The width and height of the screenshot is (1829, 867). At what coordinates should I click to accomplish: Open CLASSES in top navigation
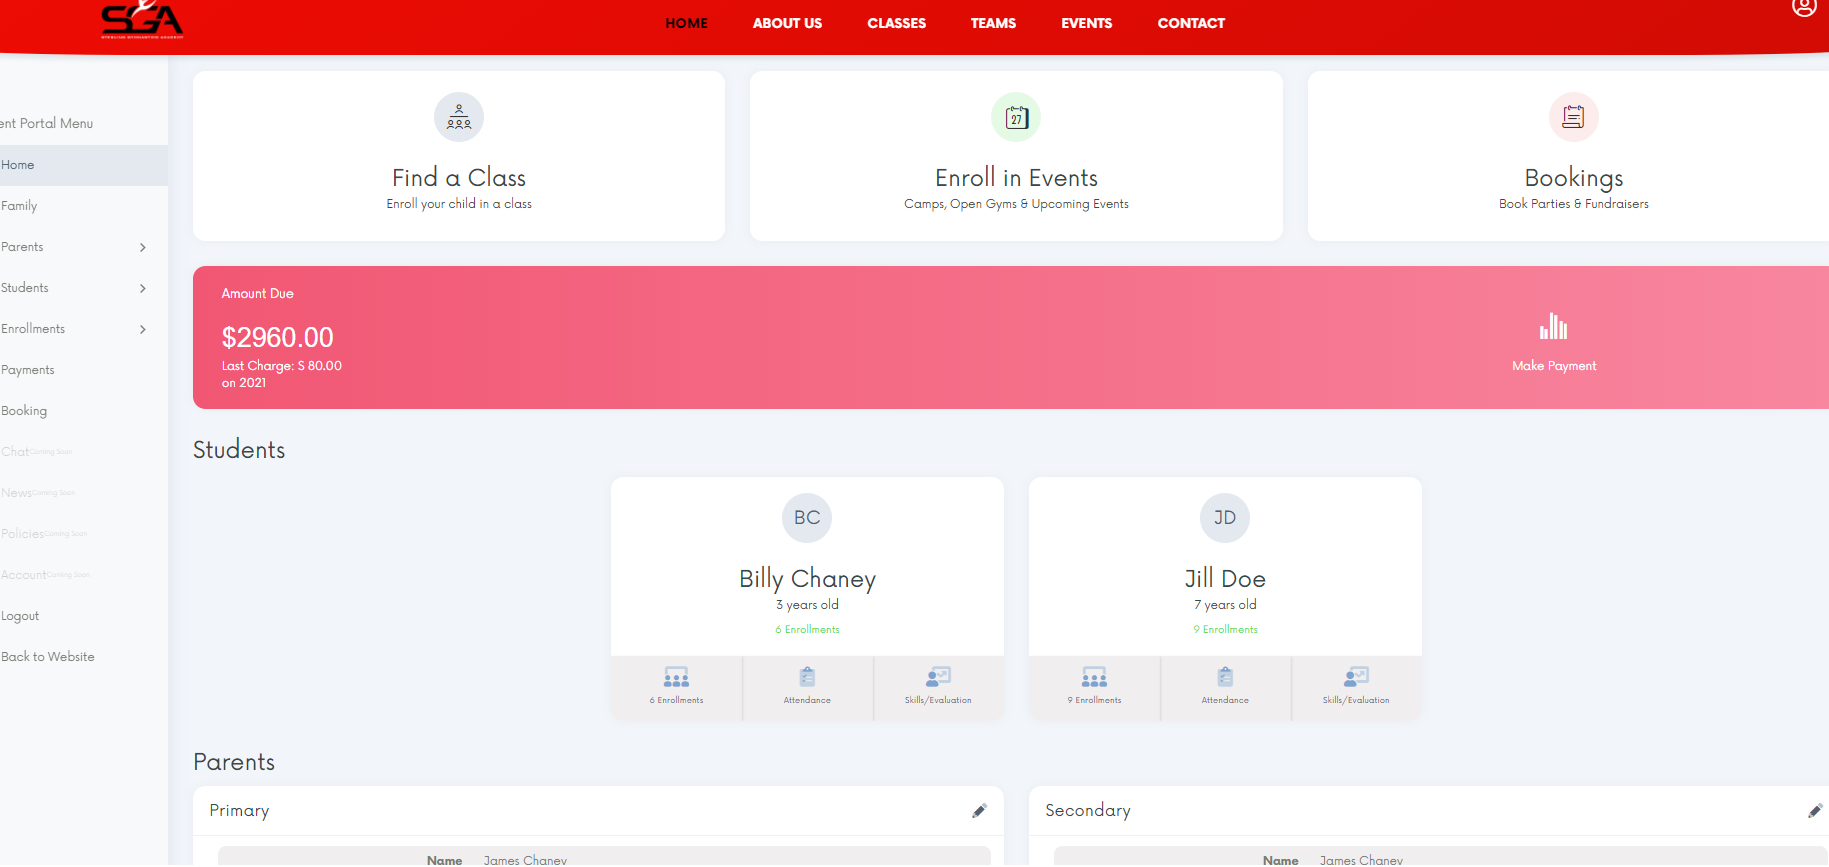click(x=896, y=23)
